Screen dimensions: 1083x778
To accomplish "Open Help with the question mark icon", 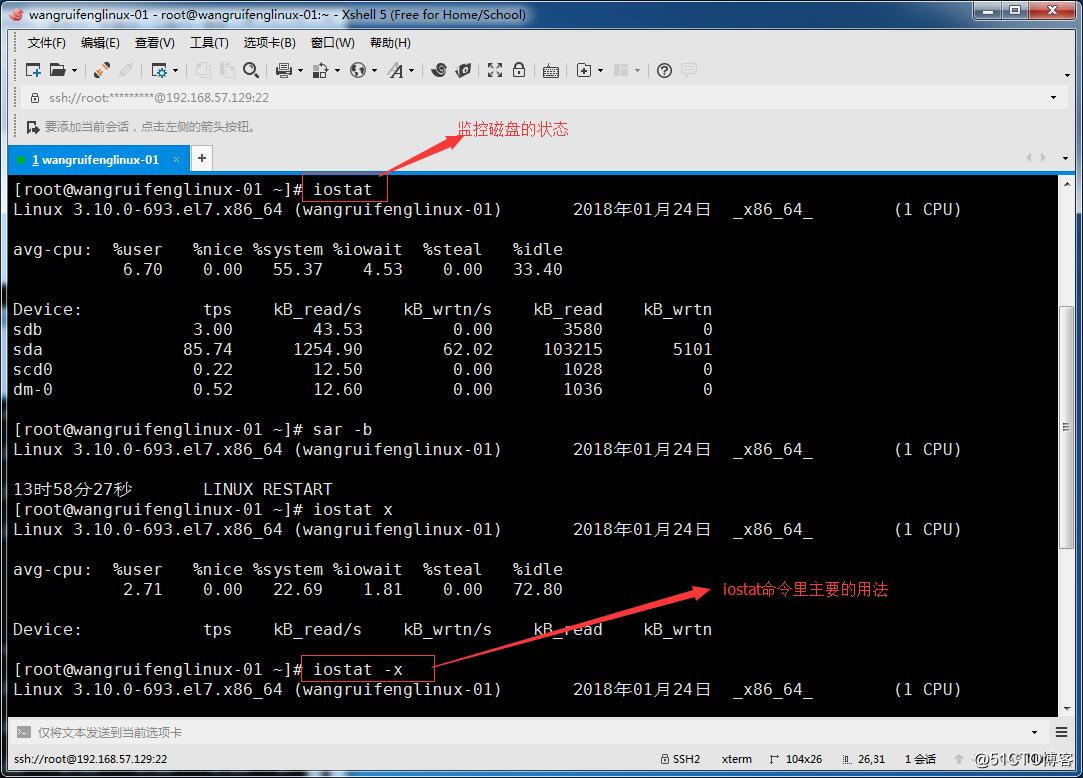I will [x=664, y=70].
